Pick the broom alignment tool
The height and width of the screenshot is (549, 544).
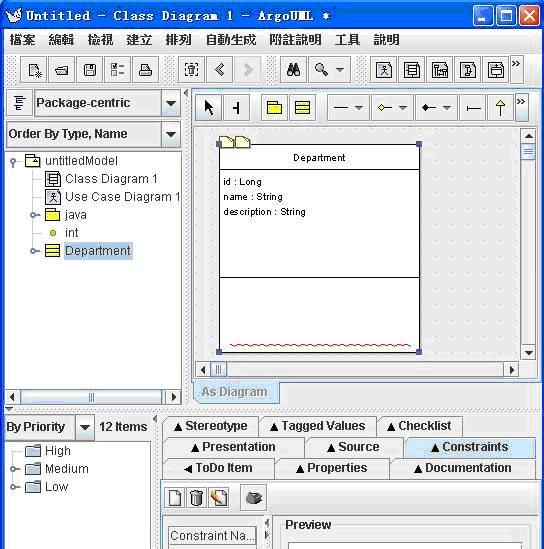[237, 107]
